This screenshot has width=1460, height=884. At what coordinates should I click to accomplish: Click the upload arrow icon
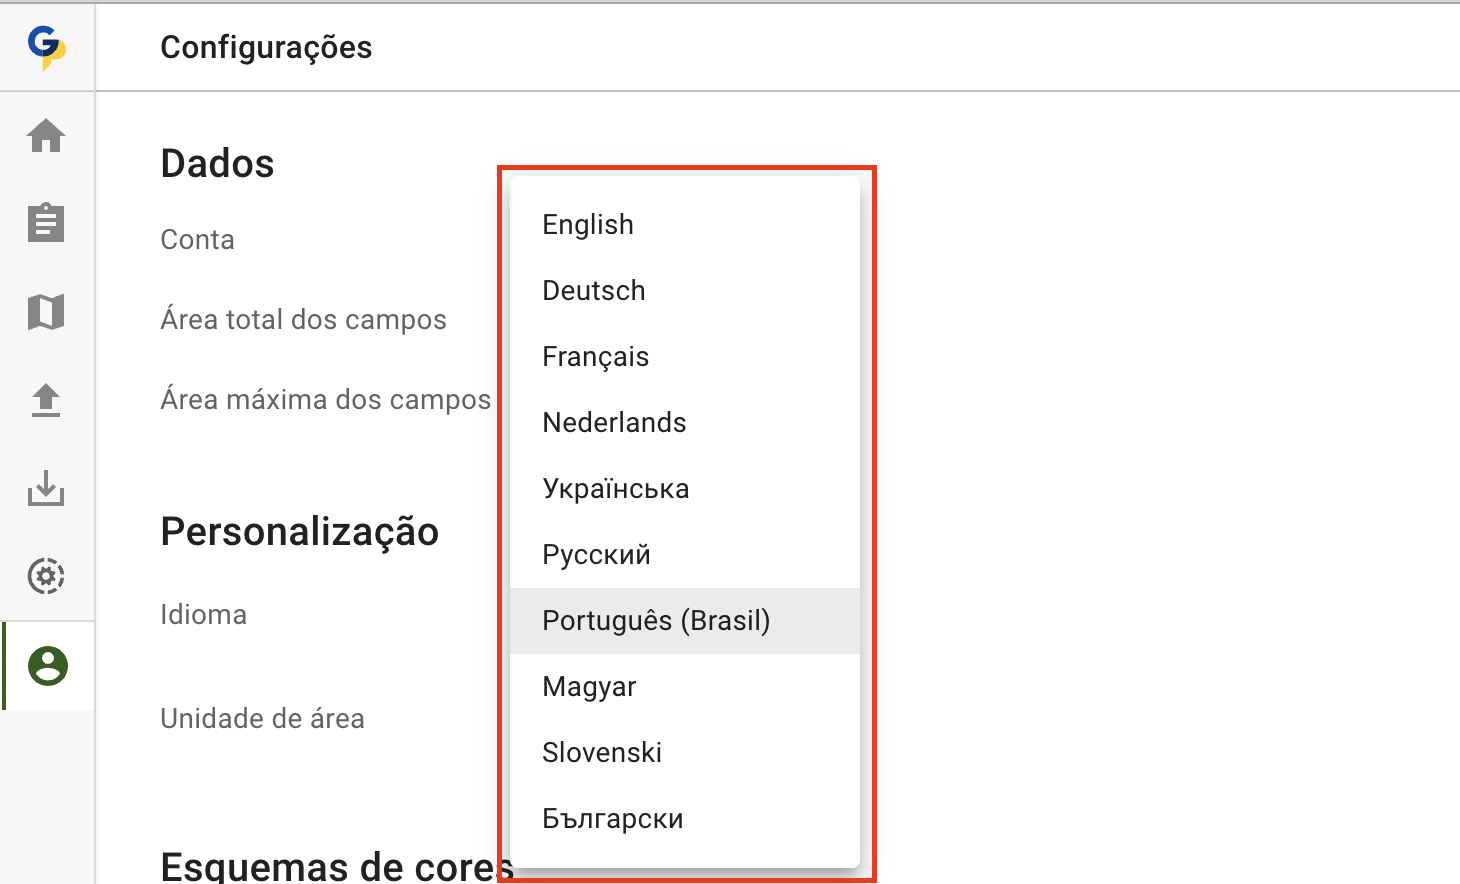click(46, 400)
